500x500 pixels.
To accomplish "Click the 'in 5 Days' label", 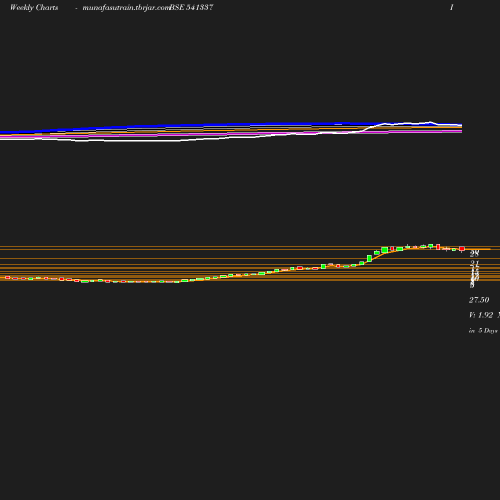I will click(x=483, y=331).
